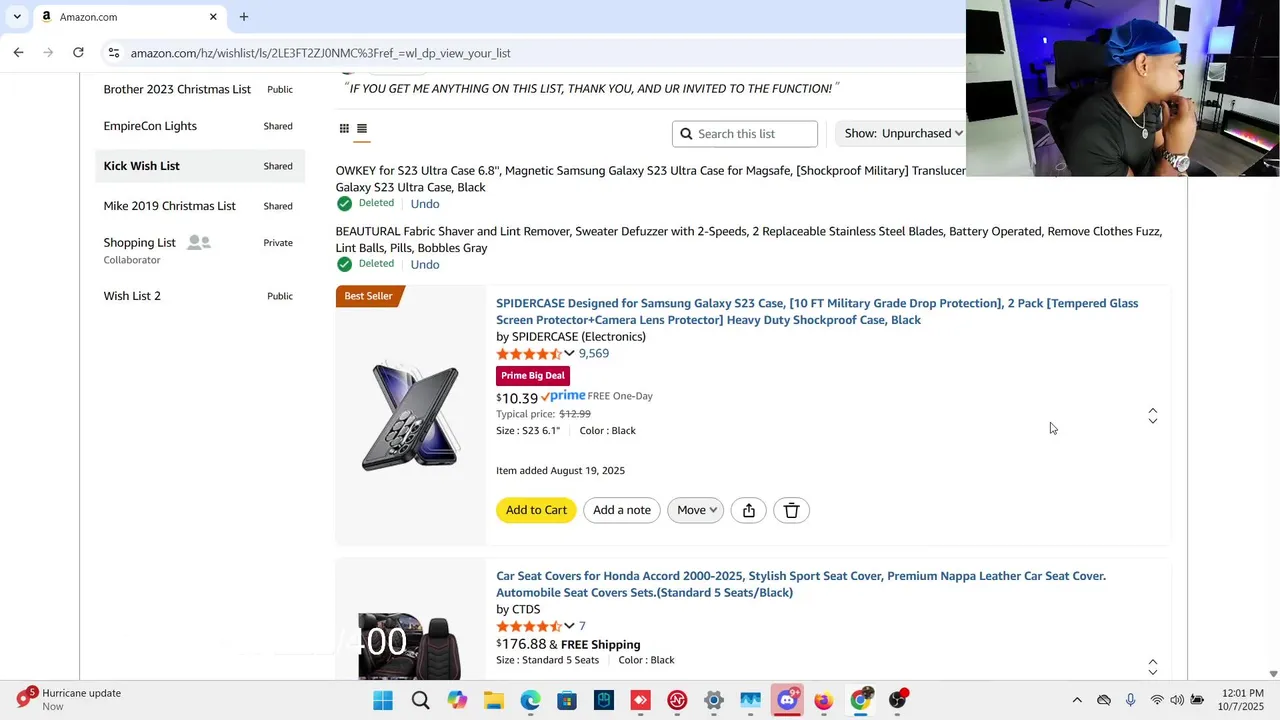1280x720 pixels.
Task: Click 'Item added August 19, 2025' text
Action: click(560, 470)
